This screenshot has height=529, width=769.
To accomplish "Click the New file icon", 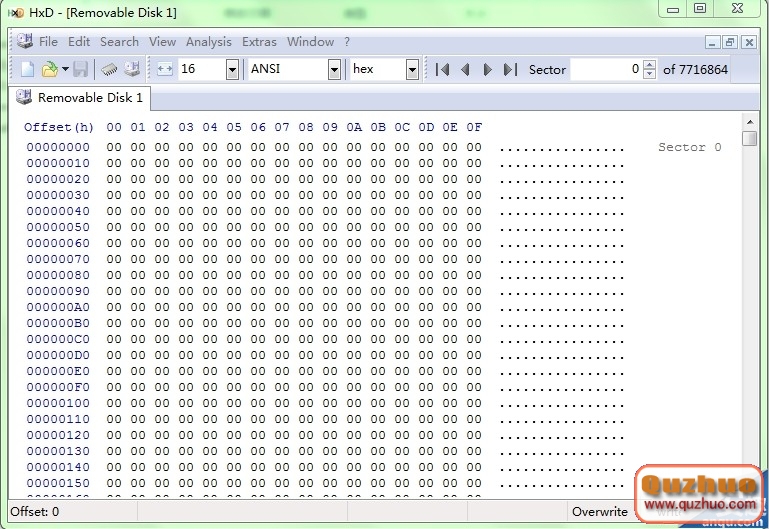I will pyautogui.click(x=27, y=70).
